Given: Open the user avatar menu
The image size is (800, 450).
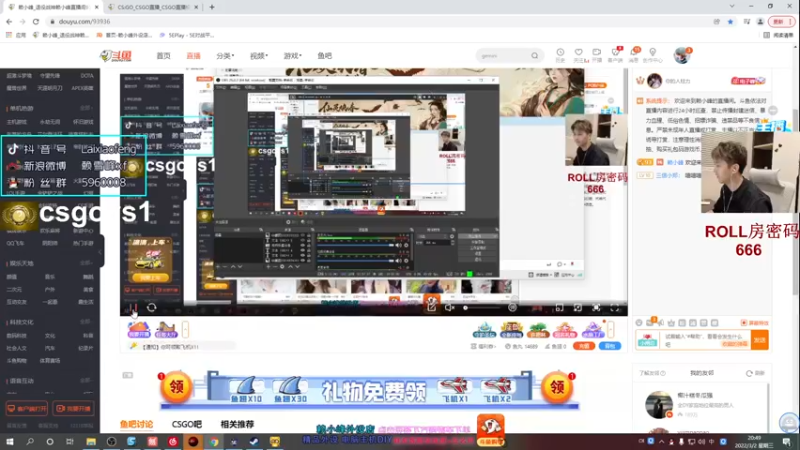Looking at the screenshot, I should [682, 55].
